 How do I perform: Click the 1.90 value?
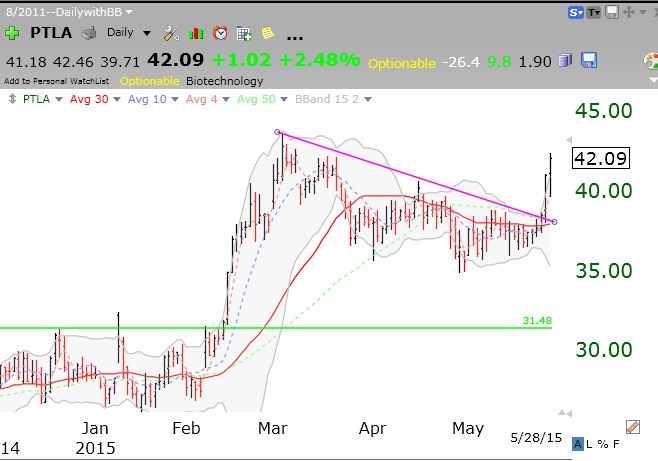tap(535, 62)
